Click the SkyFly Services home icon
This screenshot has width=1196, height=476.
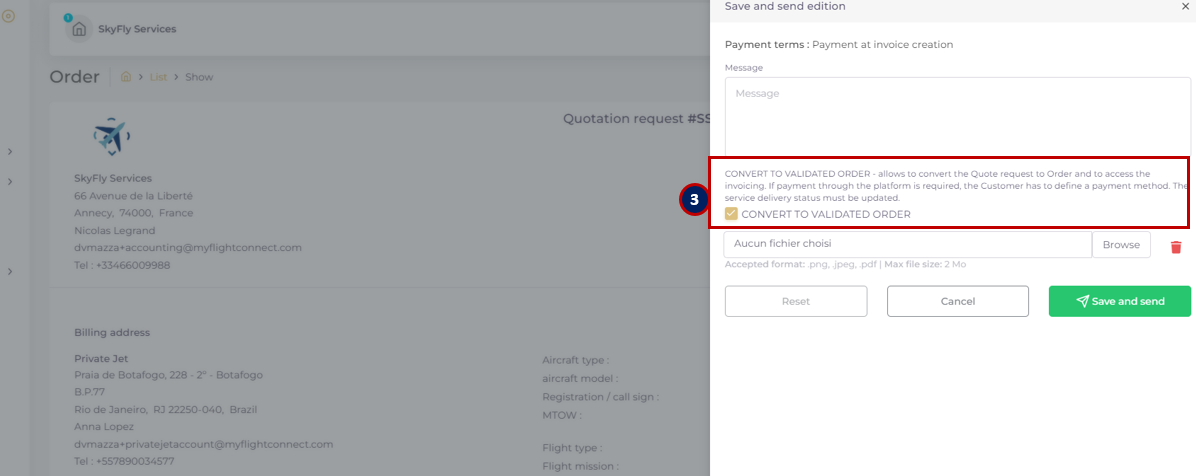tap(79, 30)
